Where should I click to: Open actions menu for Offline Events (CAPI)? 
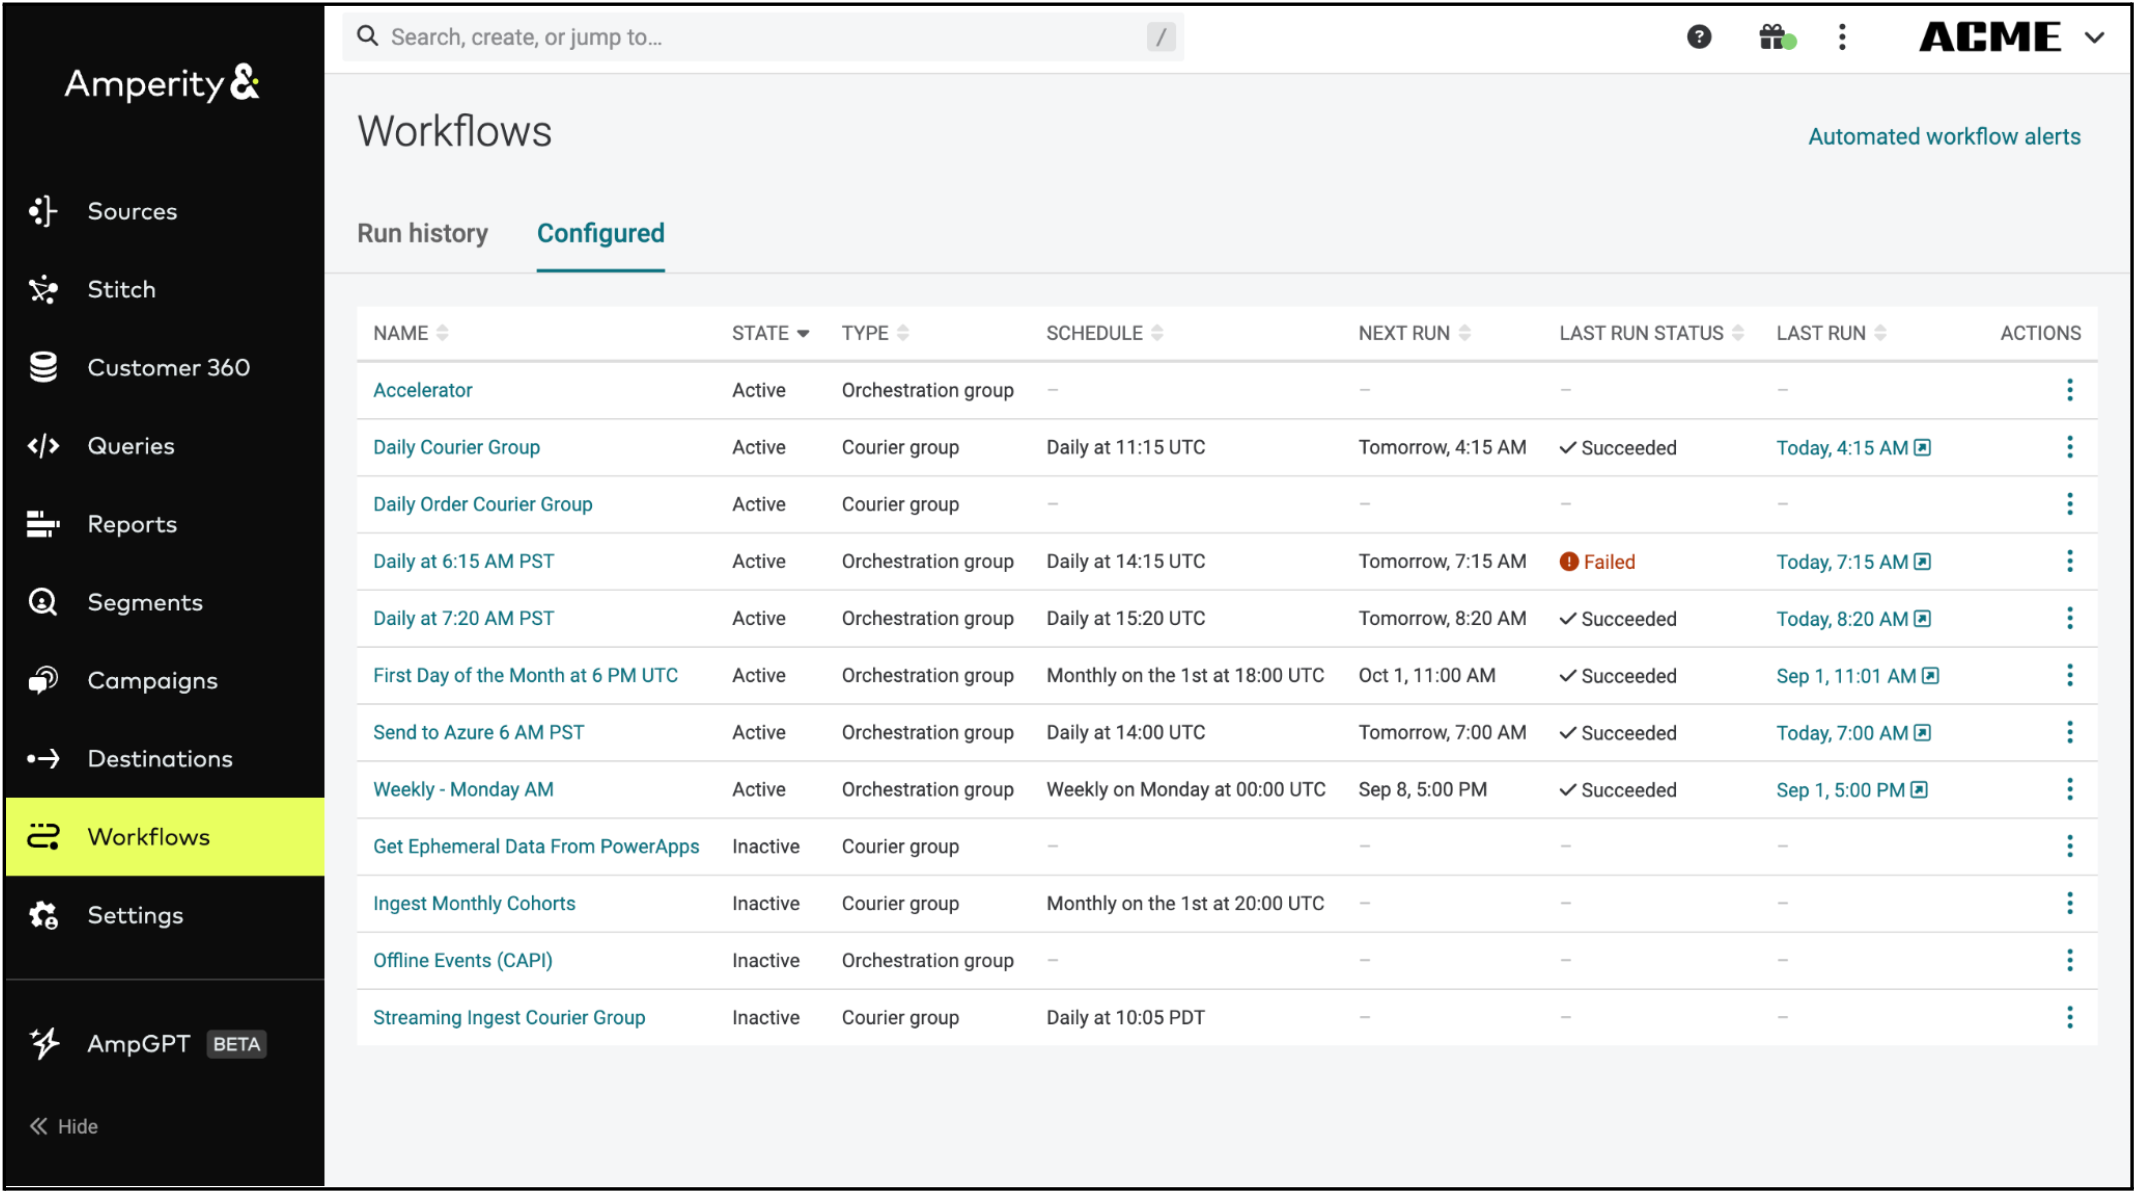(x=2070, y=960)
